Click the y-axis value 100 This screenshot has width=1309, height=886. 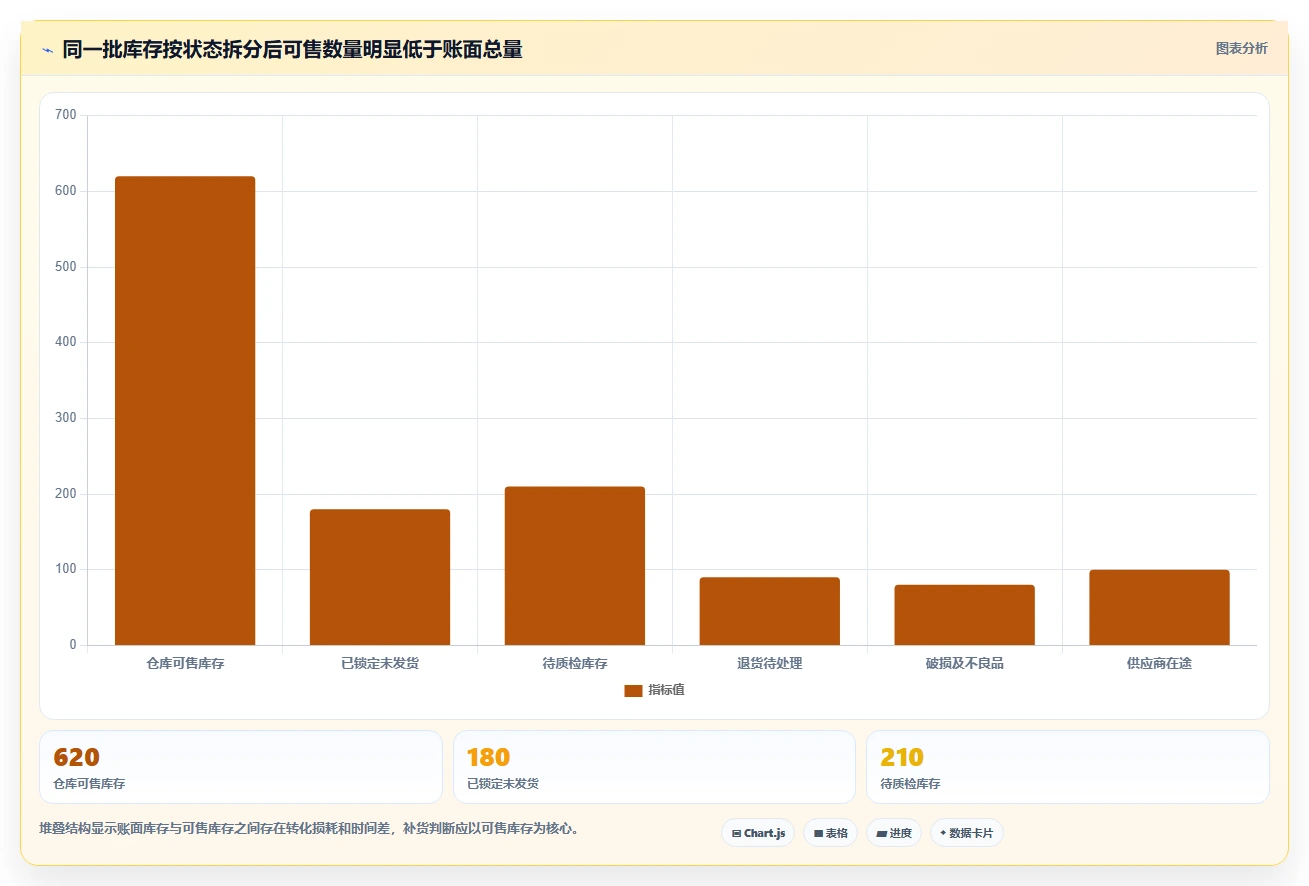66,569
